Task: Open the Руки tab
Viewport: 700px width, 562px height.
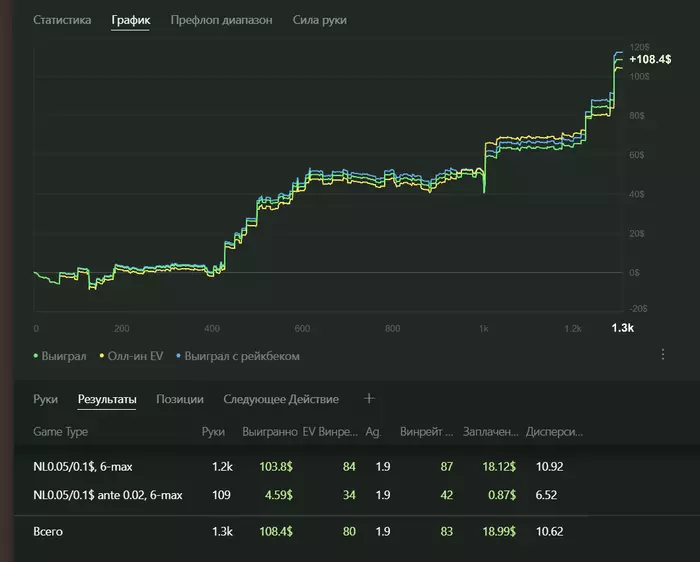Action: (x=46, y=399)
